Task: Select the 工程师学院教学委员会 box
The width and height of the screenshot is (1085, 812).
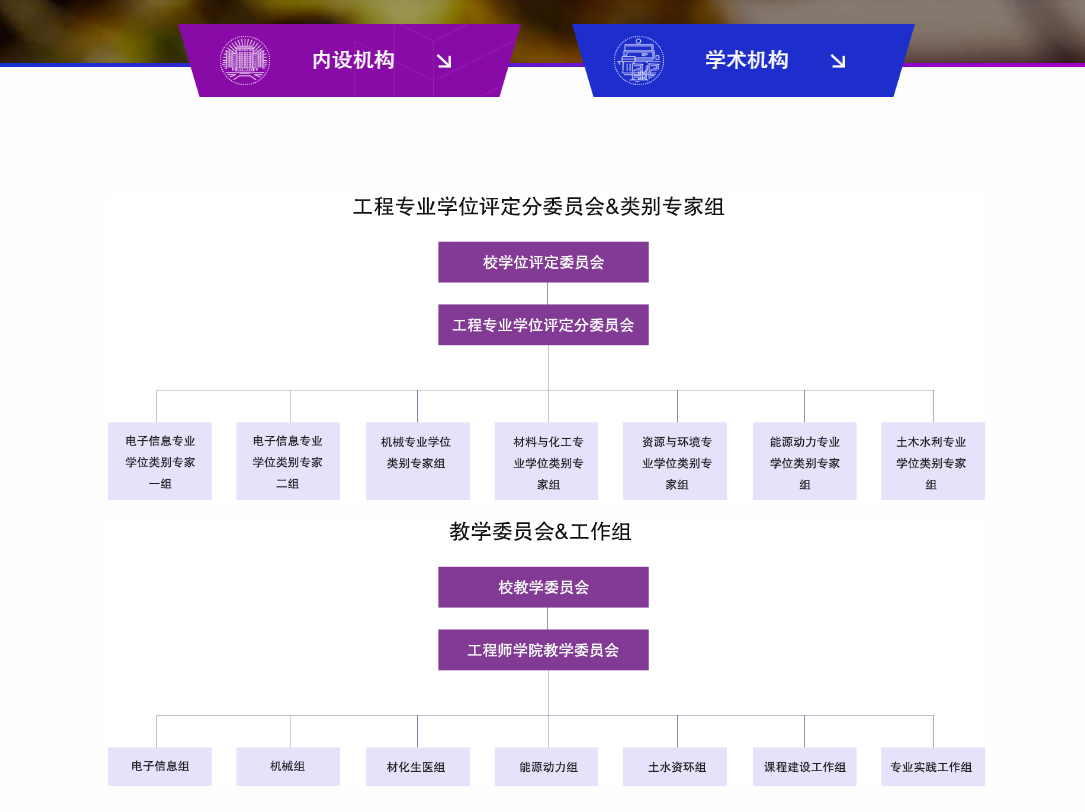Action: [x=543, y=650]
